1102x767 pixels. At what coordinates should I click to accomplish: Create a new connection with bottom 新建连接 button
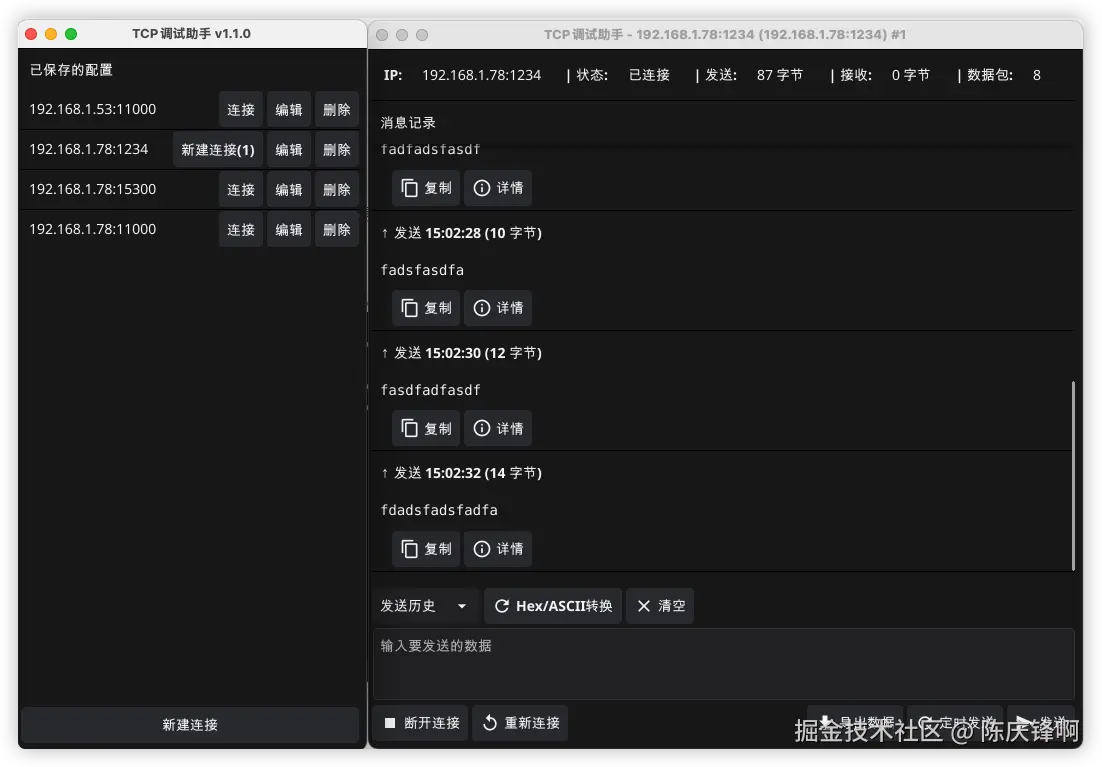point(189,725)
